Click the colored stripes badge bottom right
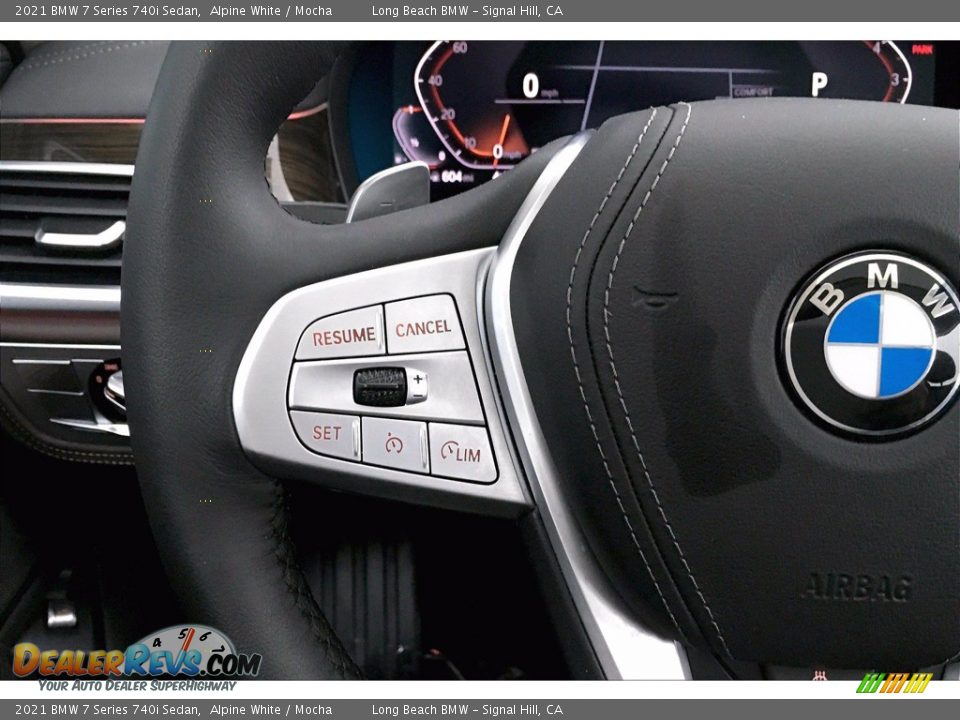 pos(894,683)
